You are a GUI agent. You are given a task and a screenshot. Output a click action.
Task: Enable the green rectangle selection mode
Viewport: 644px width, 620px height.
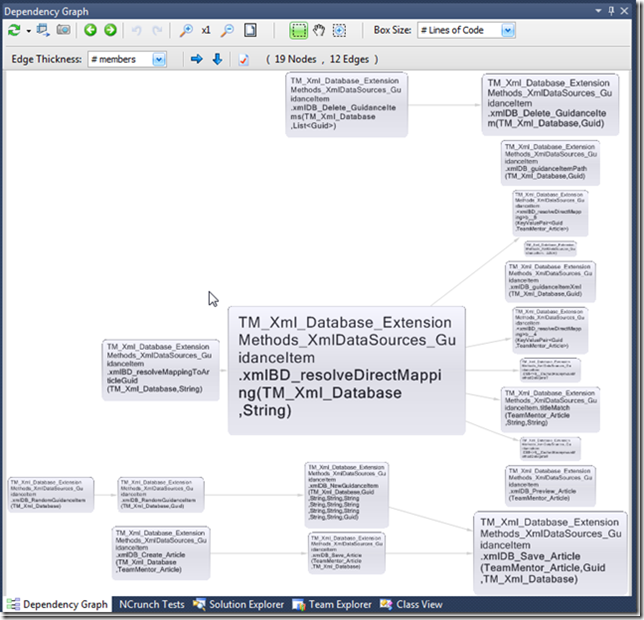(x=298, y=31)
